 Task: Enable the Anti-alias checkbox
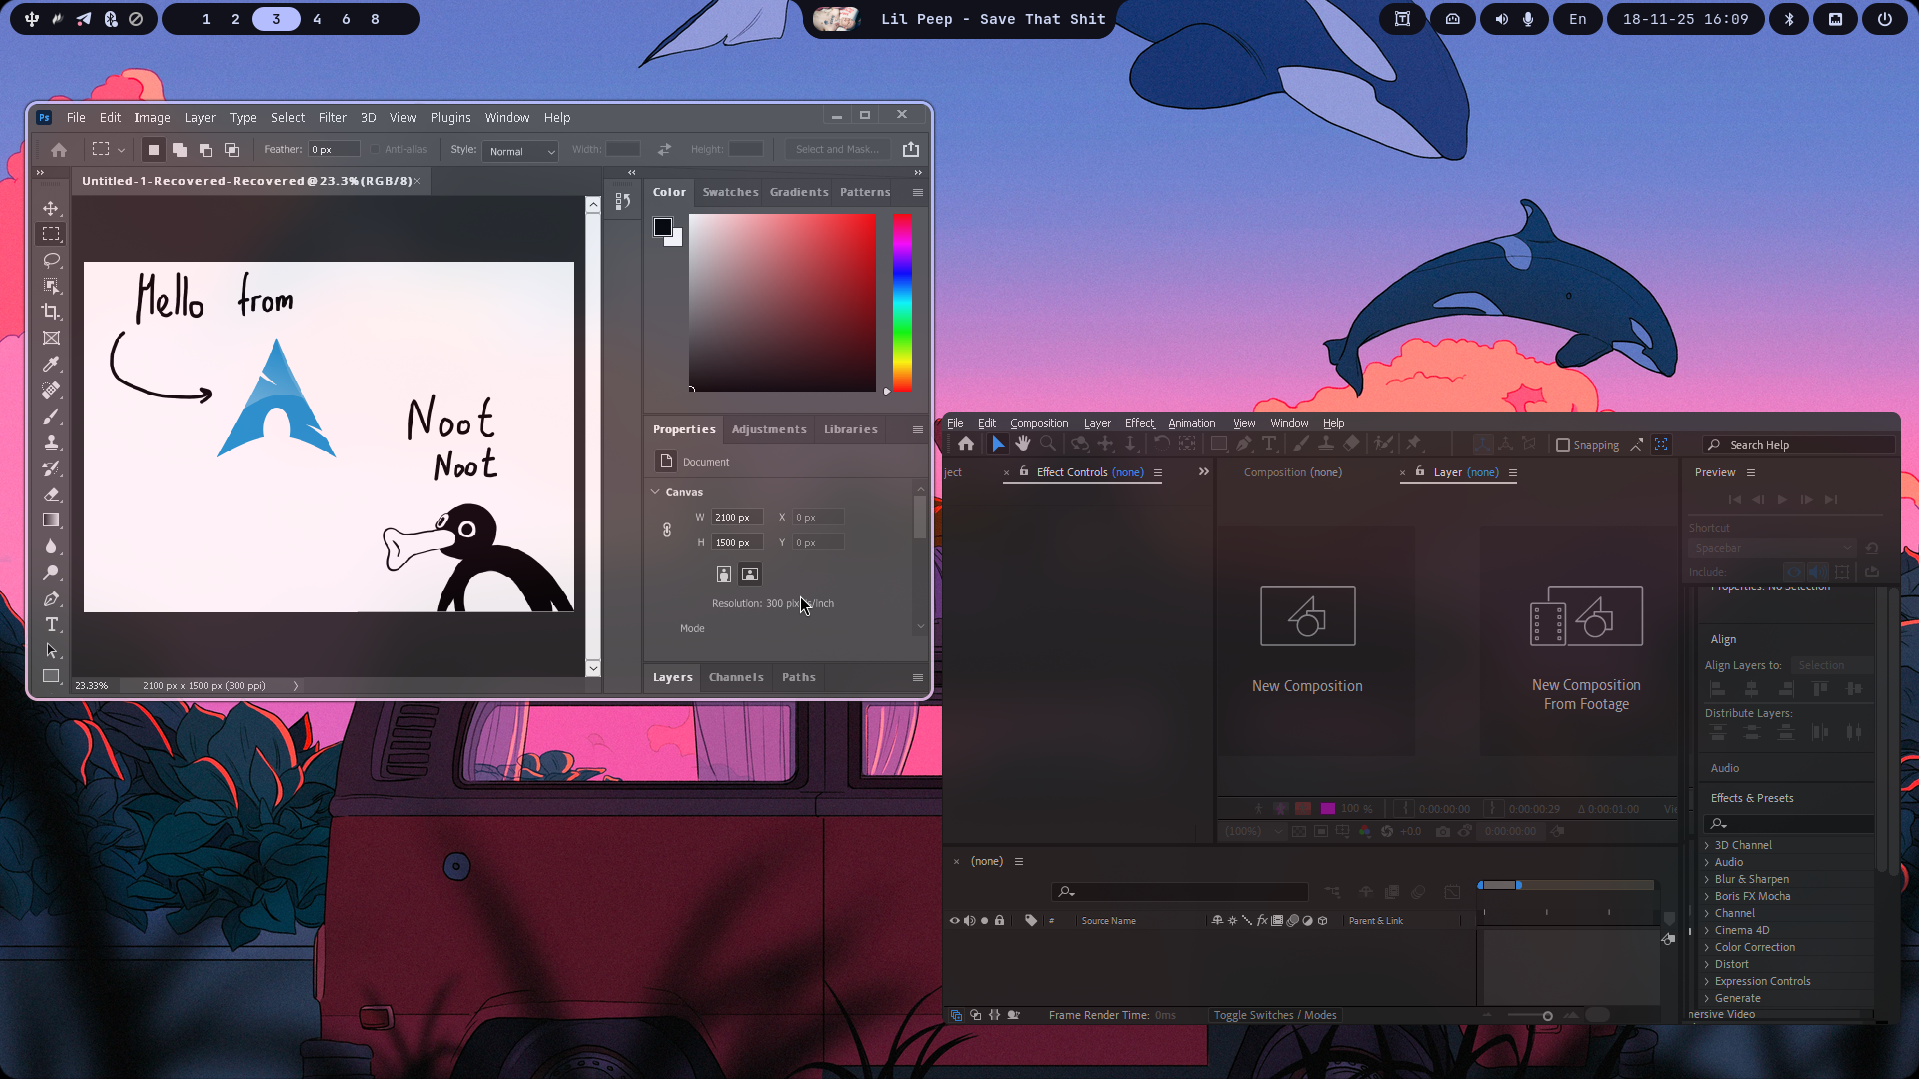[x=375, y=149]
